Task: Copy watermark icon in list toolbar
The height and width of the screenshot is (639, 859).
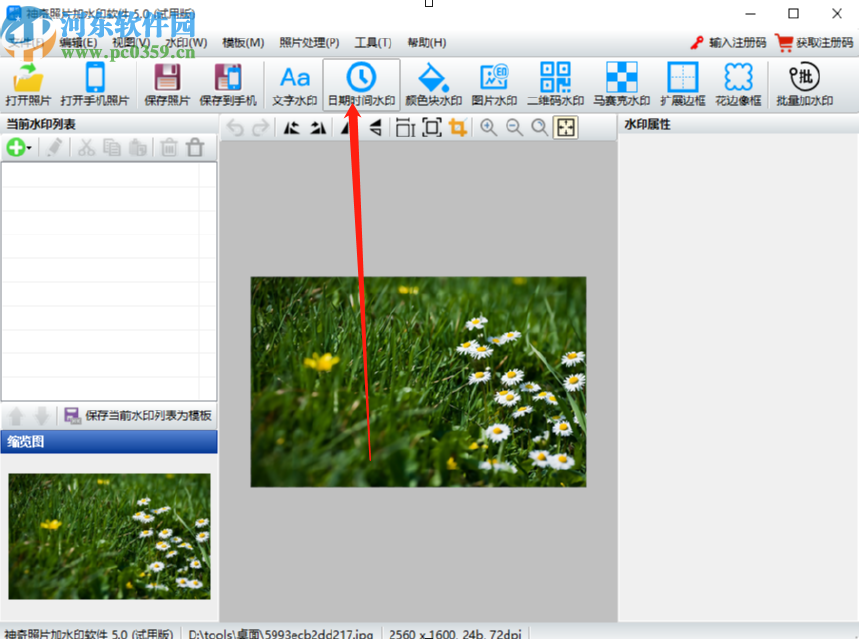Action: click(x=112, y=147)
